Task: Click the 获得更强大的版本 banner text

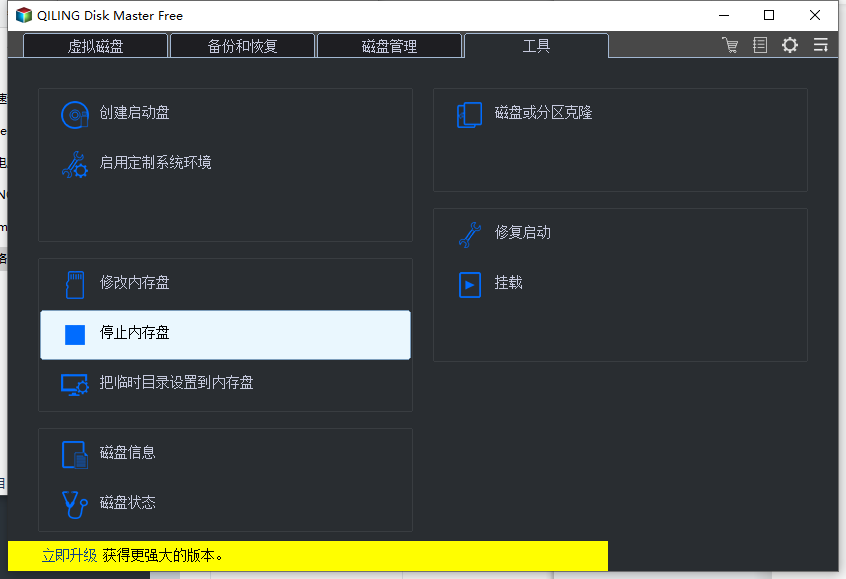Action: 162,555
